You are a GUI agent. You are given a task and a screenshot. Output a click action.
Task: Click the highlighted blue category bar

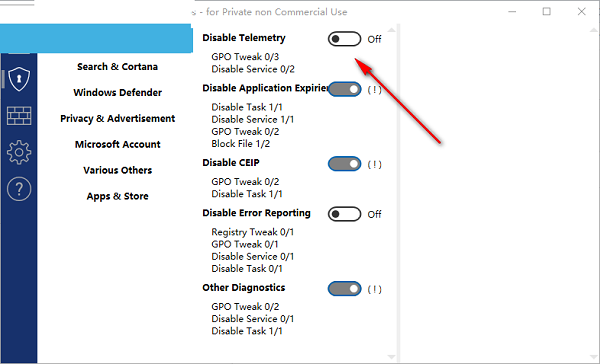(96, 38)
